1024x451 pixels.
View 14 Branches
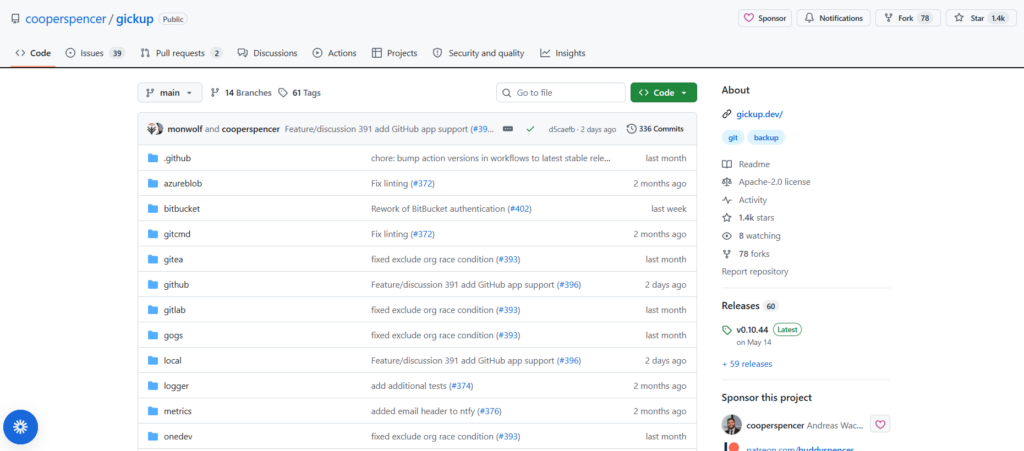point(241,93)
